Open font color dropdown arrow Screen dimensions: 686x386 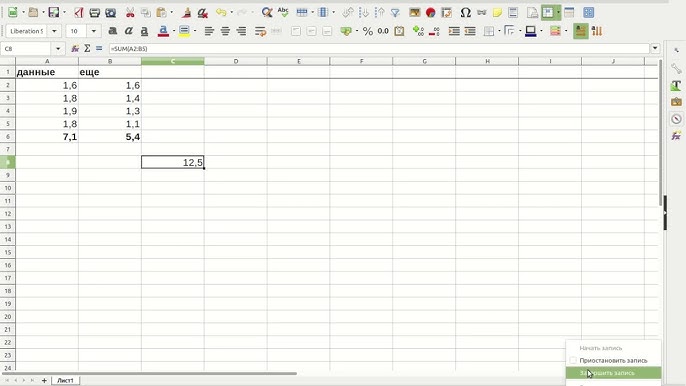(x=174, y=31)
